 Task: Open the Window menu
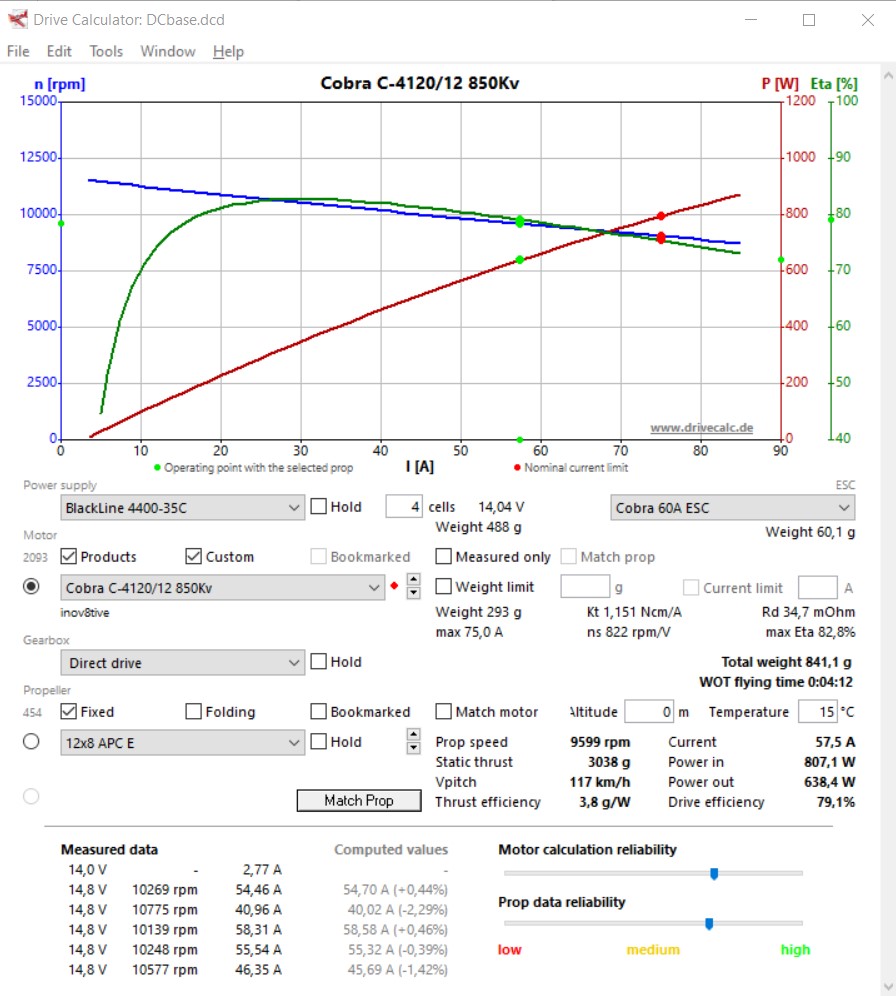[x=168, y=51]
